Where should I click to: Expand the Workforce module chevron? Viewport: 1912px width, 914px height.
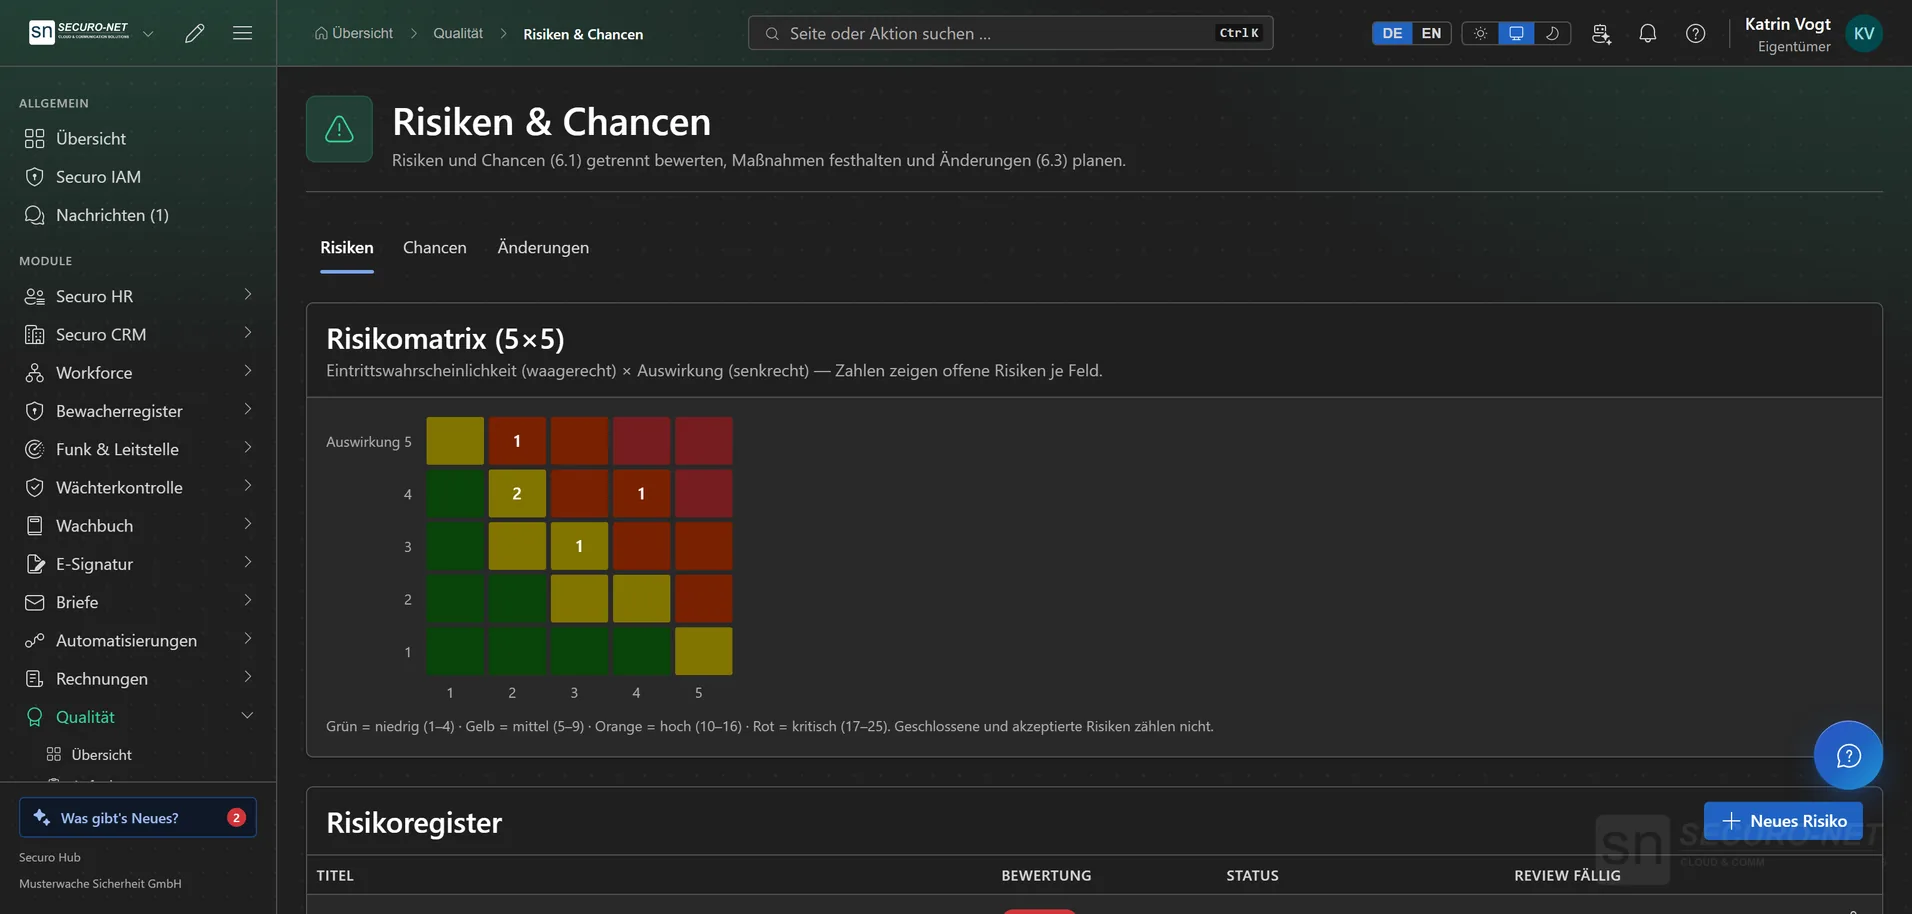click(x=247, y=371)
